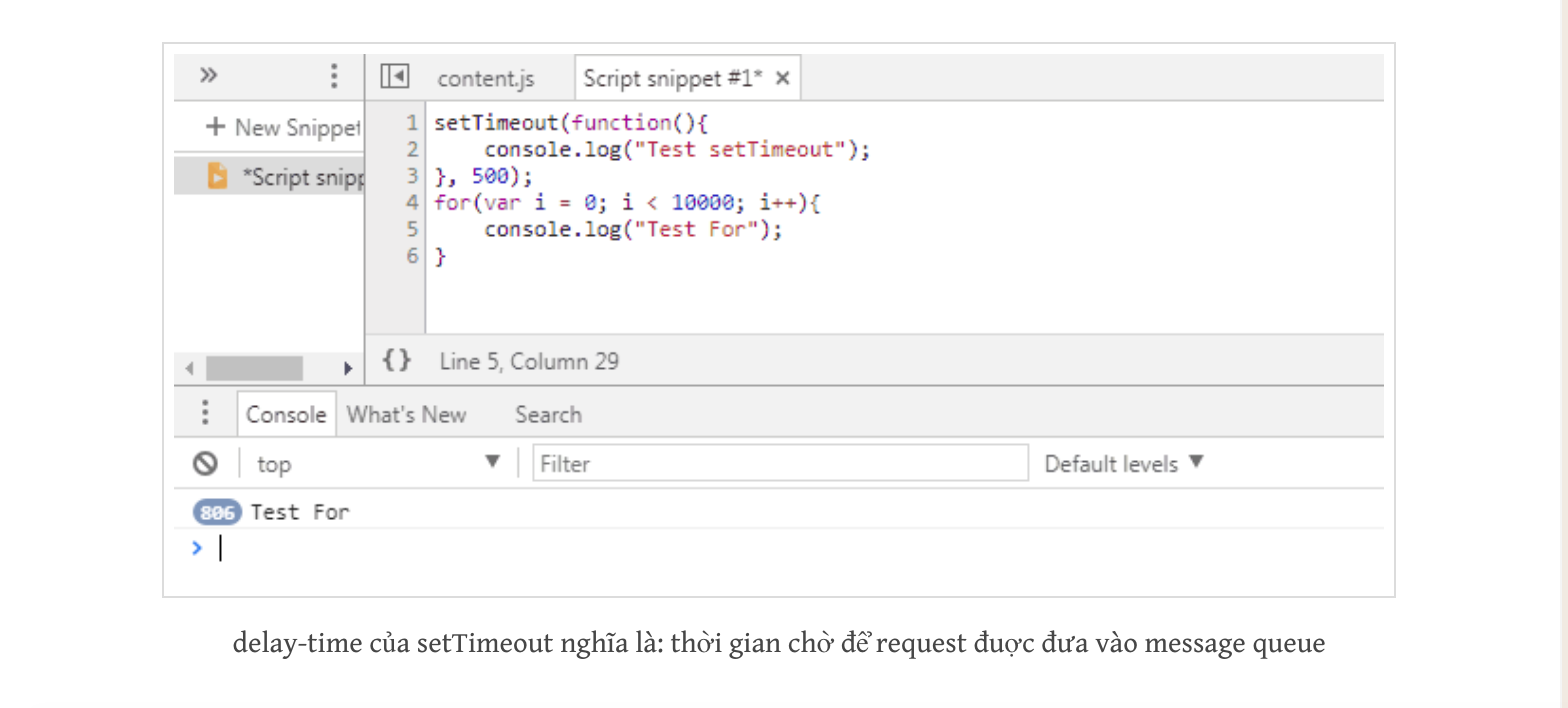This screenshot has width=1568, height=708.
Task: Open the Search drawer tab
Action: pos(548,414)
